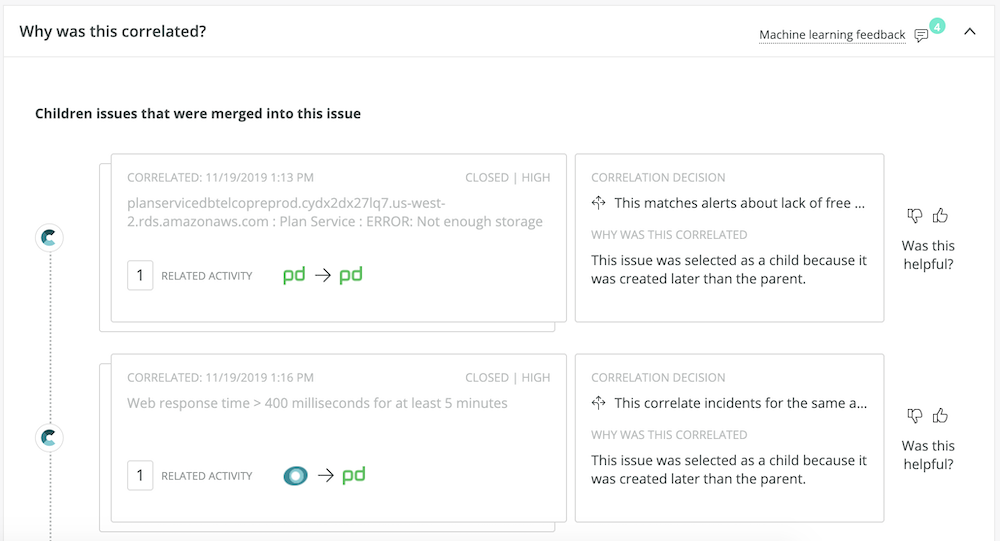This screenshot has width=1000, height=541.
Task: Open the Plan Service Not enough storage issue
Action: click(x=335, y=212)
